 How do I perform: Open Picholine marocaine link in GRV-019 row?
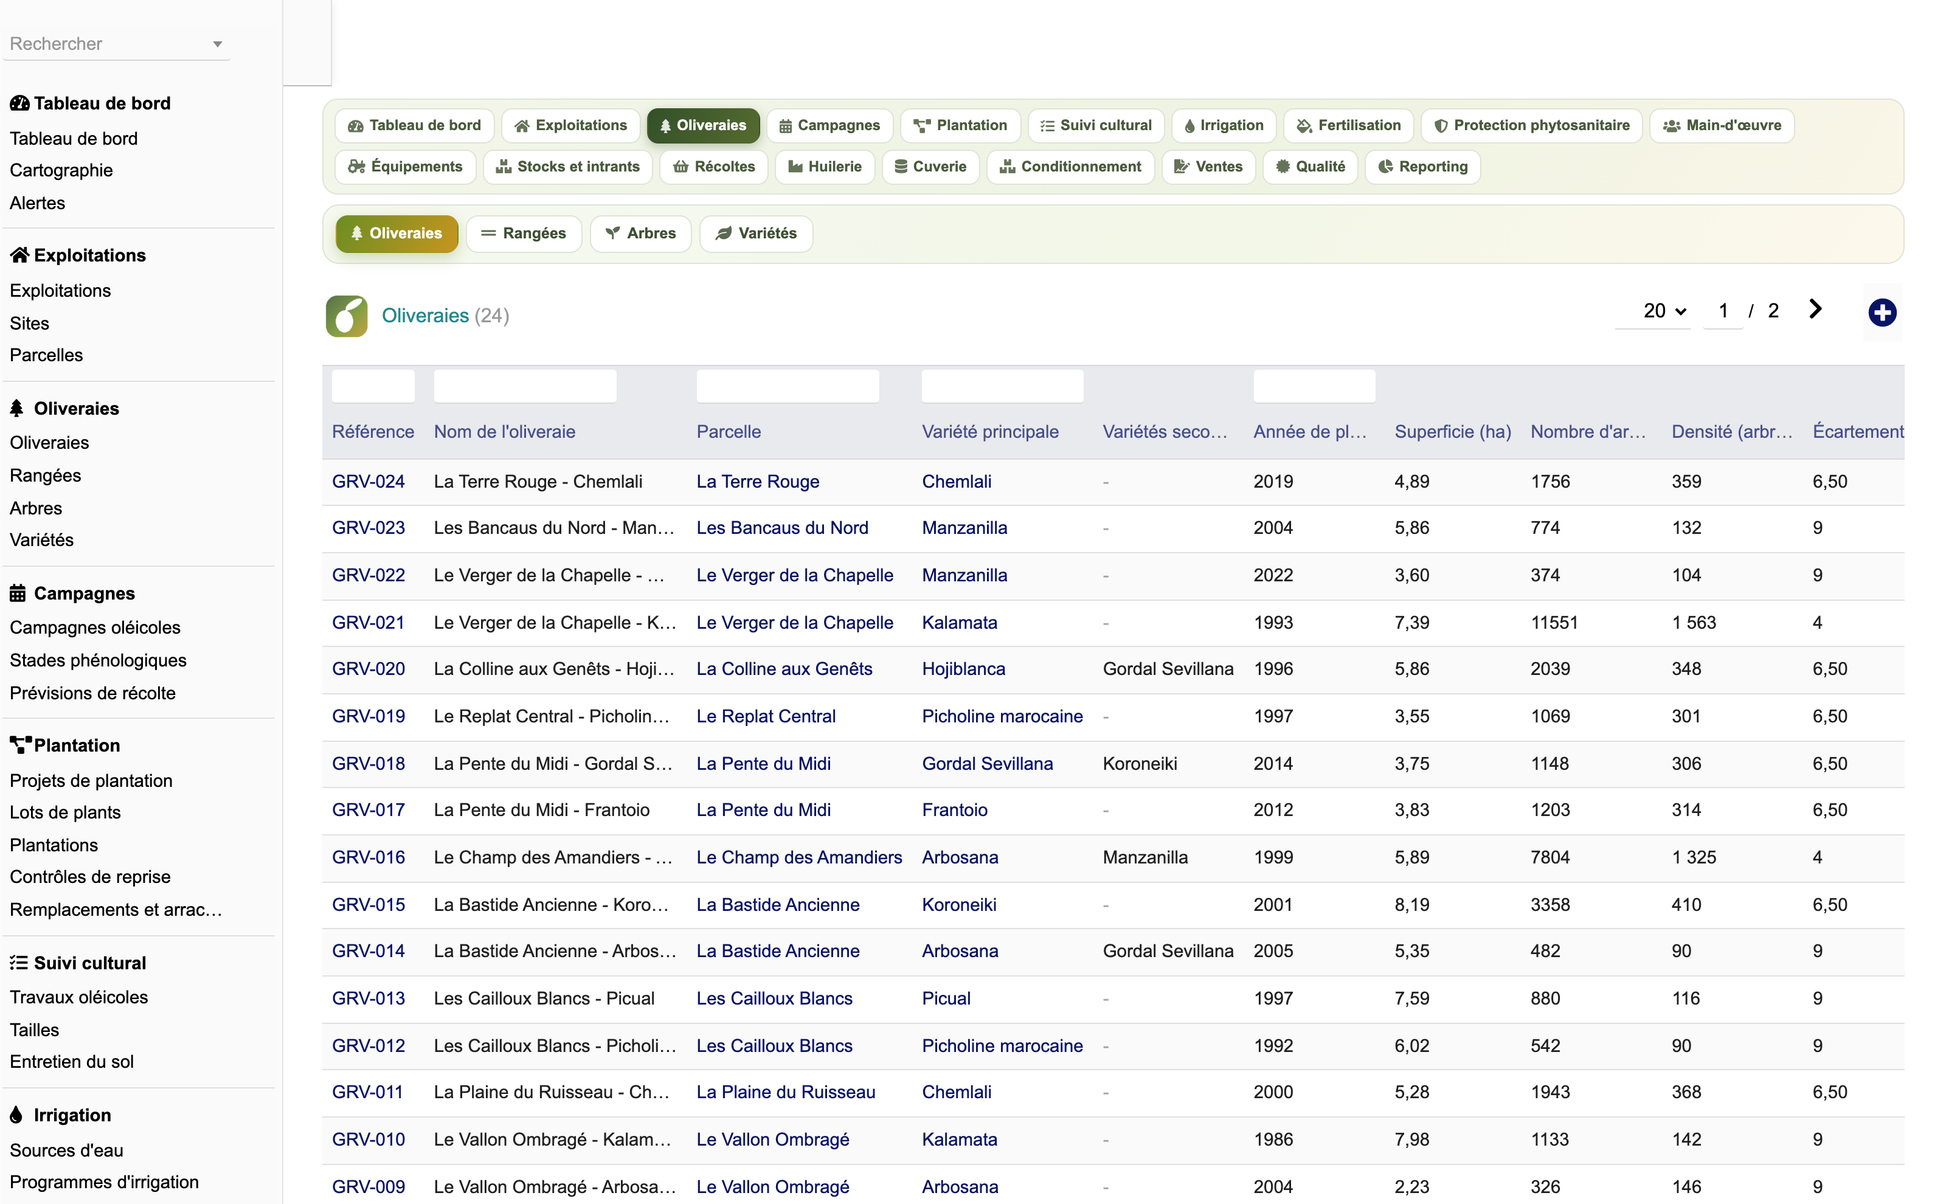click(1002, 717)
